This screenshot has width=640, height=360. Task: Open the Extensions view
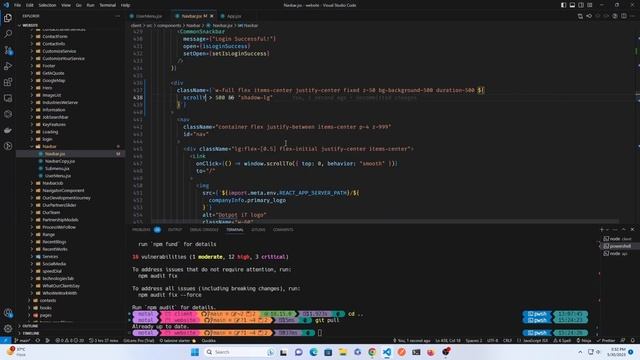pyautogui.click(x=8, y=82)
